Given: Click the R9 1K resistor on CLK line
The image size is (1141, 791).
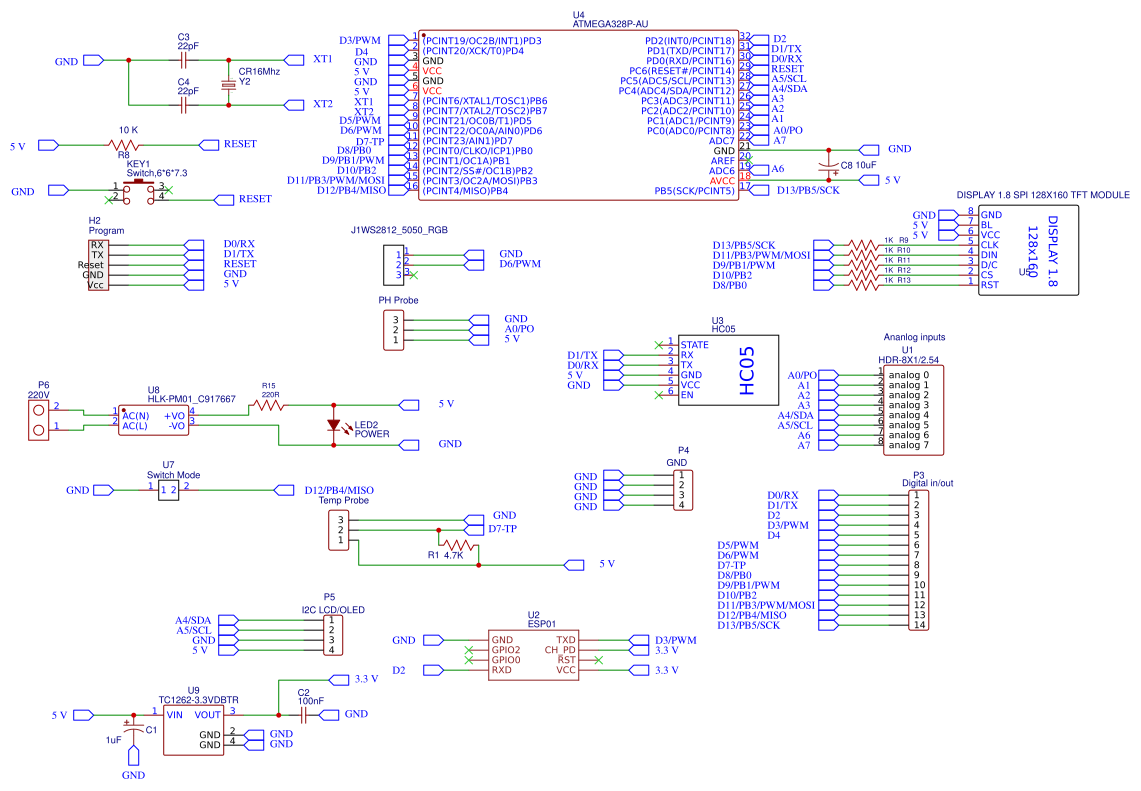Looking at the screenshot, I should (863, 245).
